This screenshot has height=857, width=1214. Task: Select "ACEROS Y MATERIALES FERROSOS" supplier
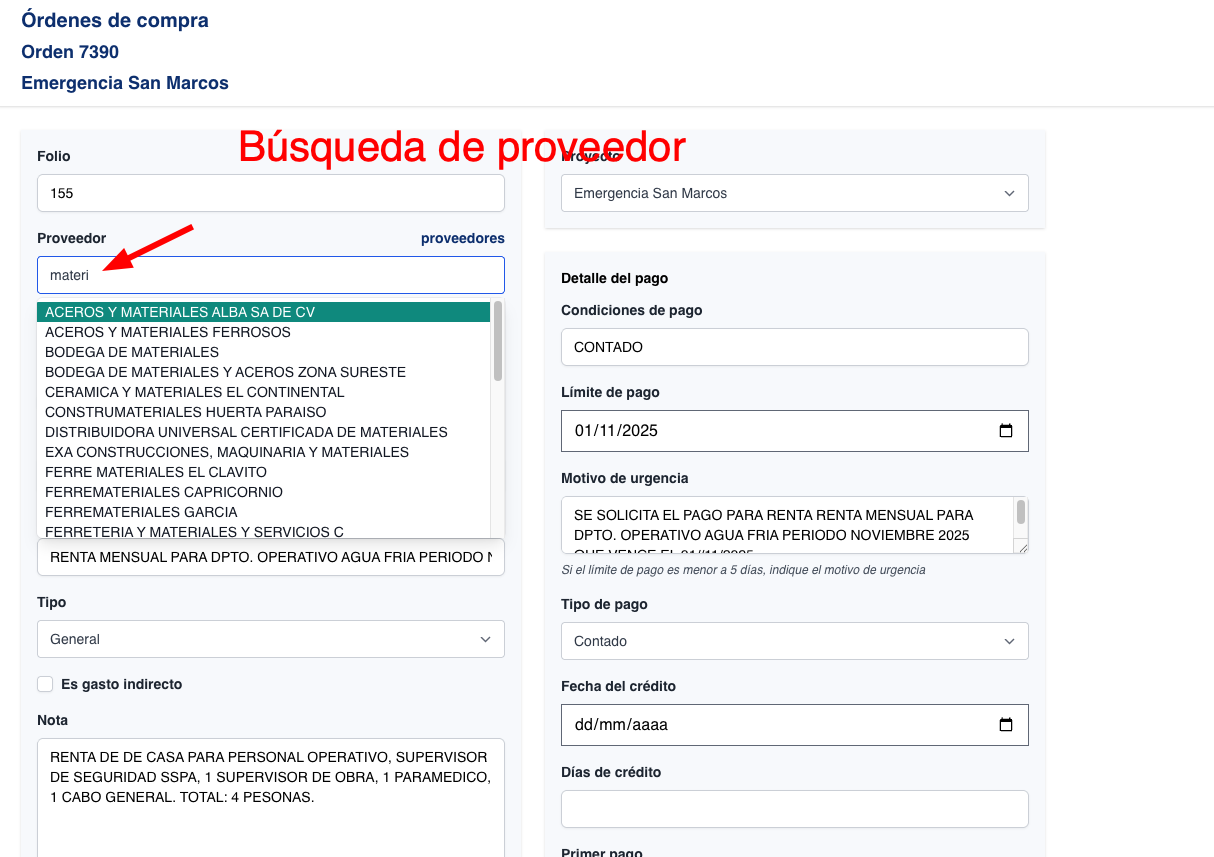click(168, 331)
